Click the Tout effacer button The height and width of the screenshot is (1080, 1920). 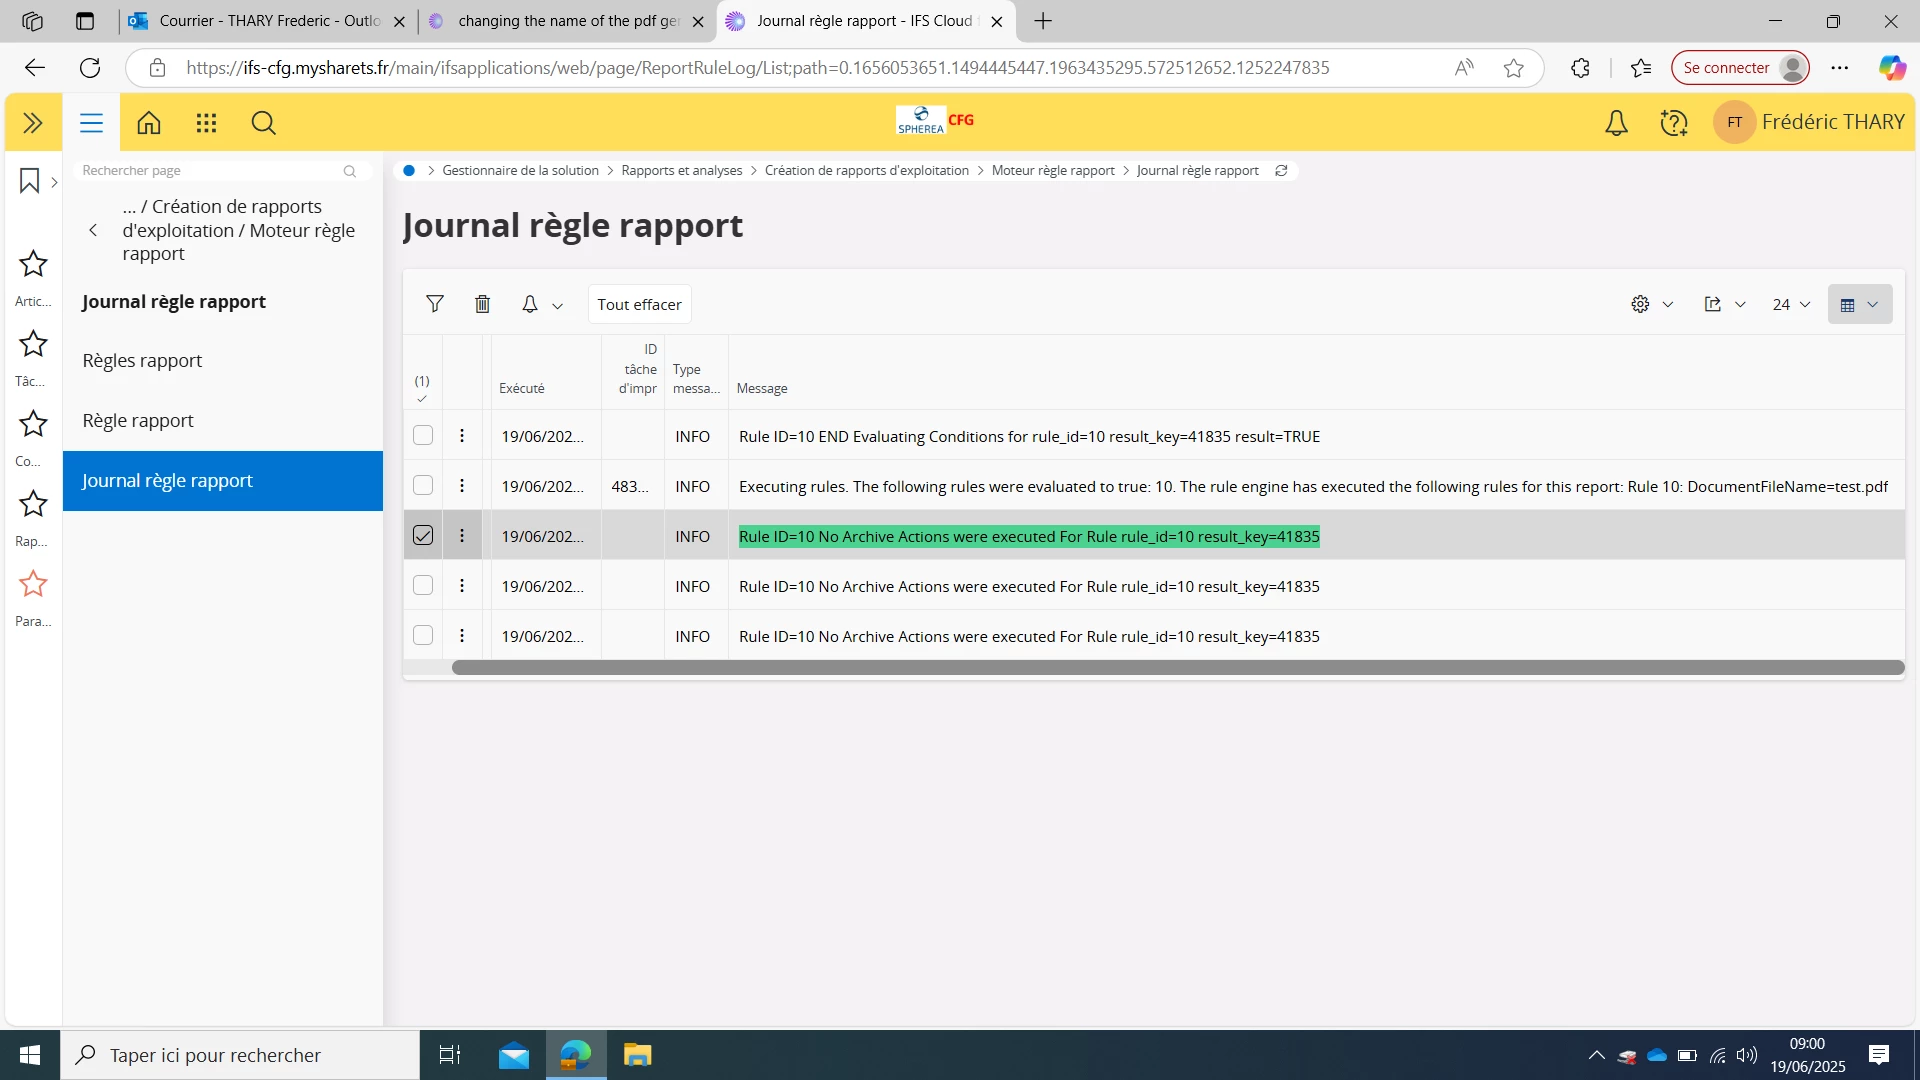639,304
